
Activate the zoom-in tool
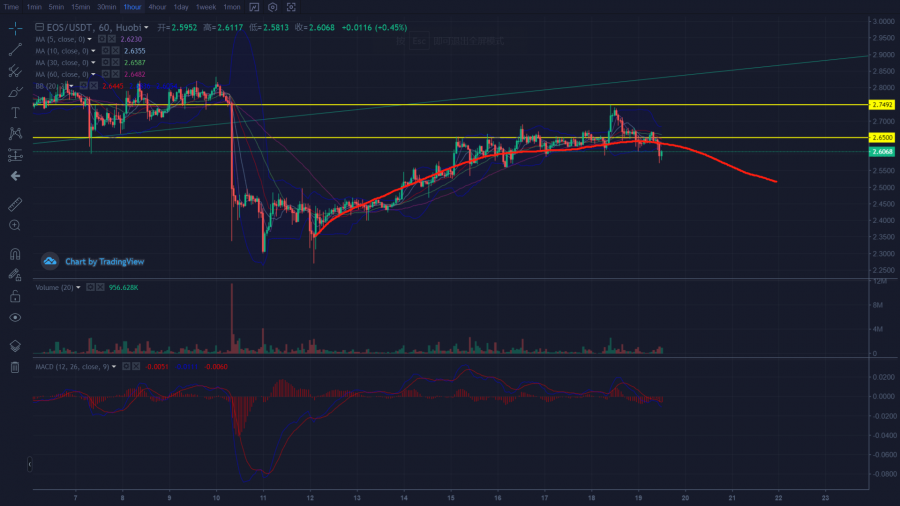click(15, 225)
